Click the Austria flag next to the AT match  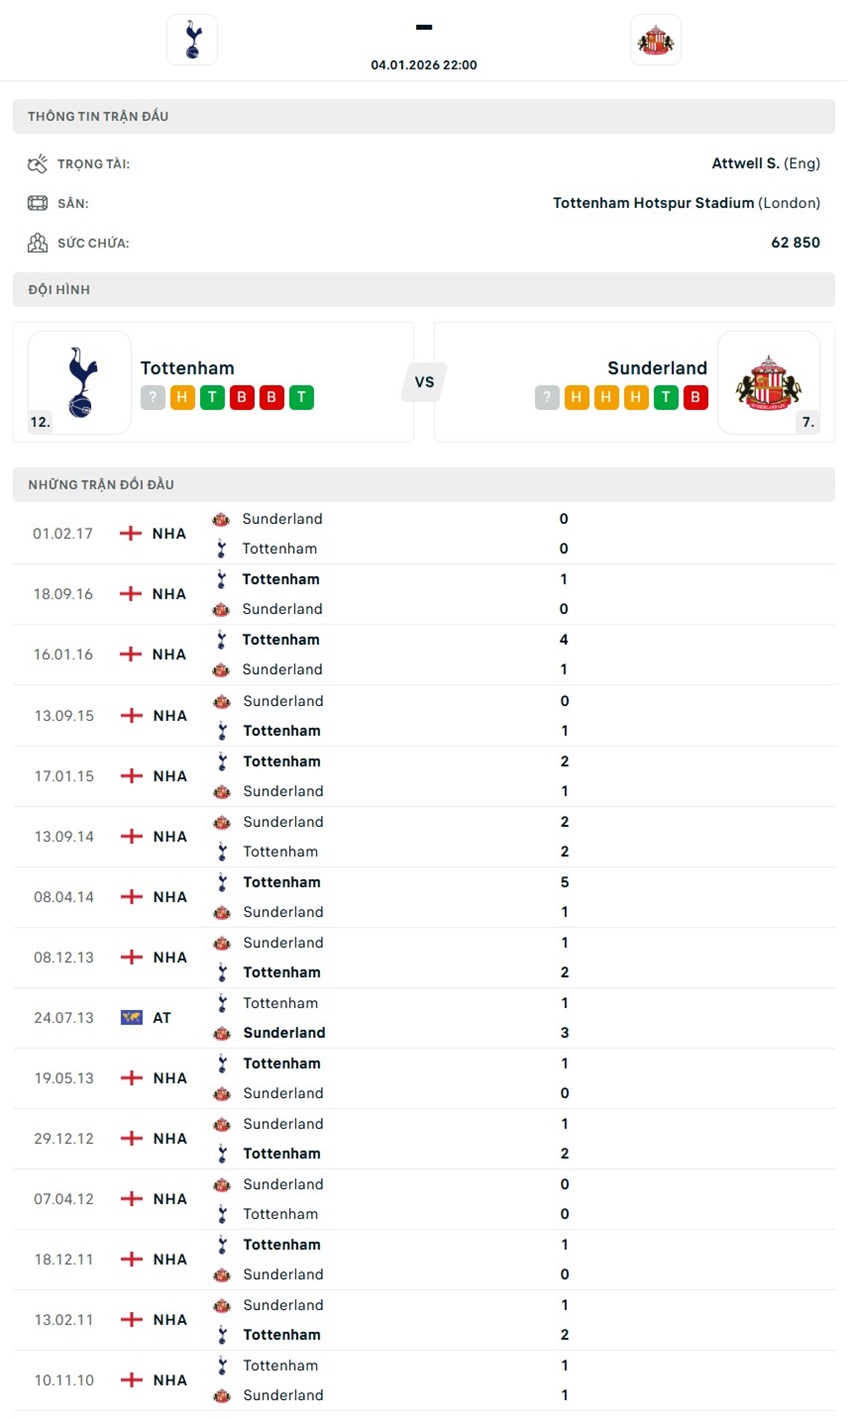click(x=129, y=1017)
